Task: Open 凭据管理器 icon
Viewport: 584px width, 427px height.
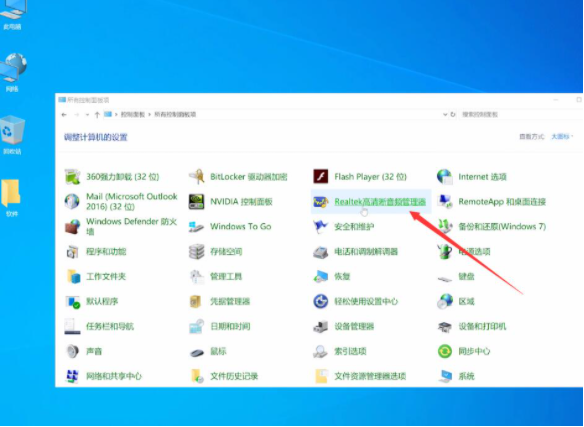Action: click(196, 301)
